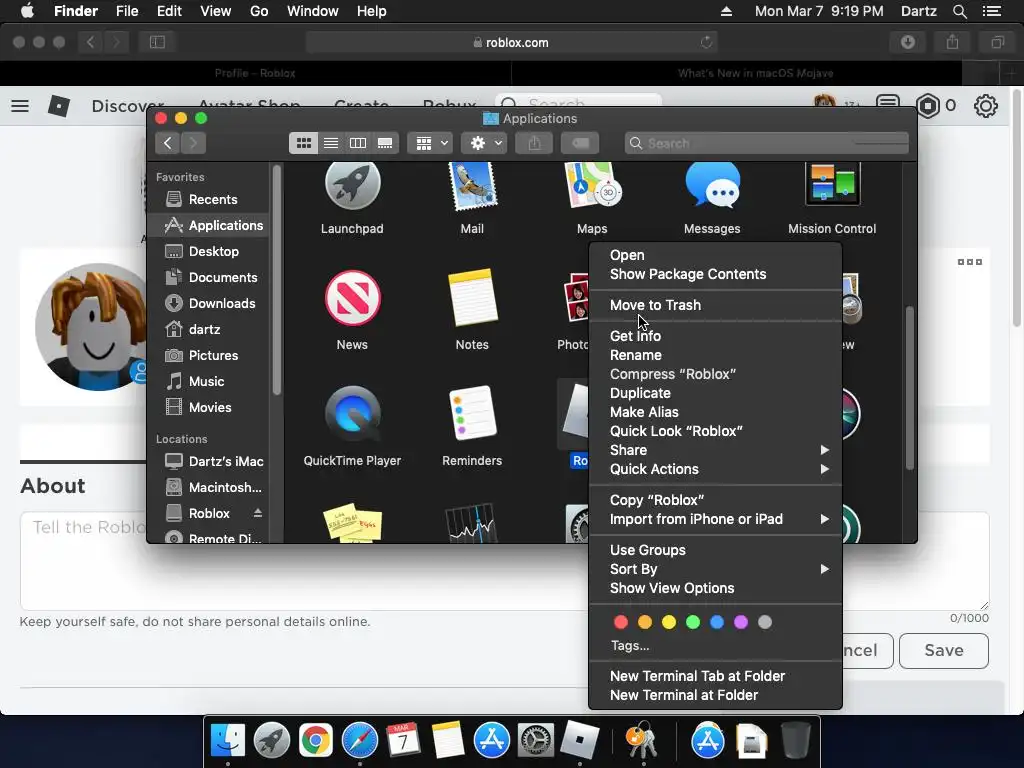Choose Show View Options
Image resolution: width=1024 pixels, height=768 pixels.
[715, 588]
